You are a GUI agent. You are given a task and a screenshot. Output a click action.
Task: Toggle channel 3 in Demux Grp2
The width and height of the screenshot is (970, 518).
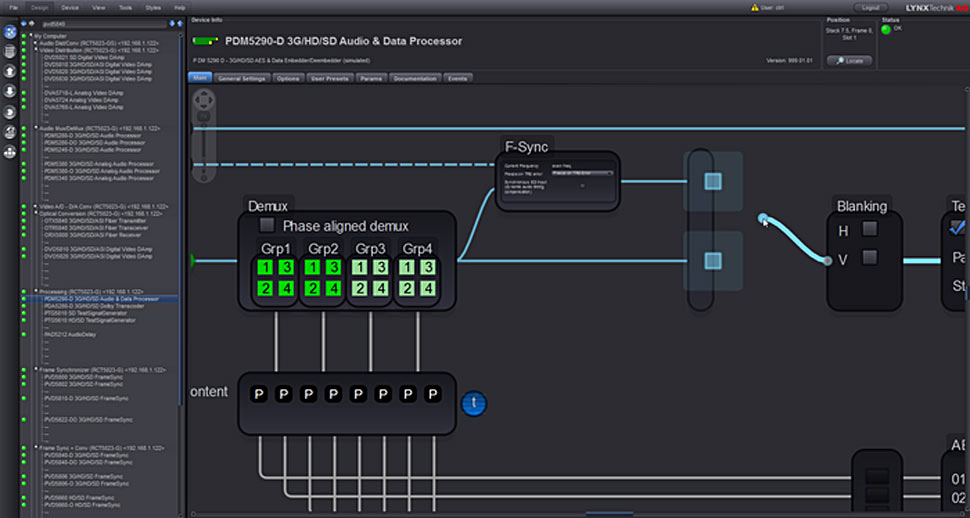pyautogui.click(x=333, y=267)
